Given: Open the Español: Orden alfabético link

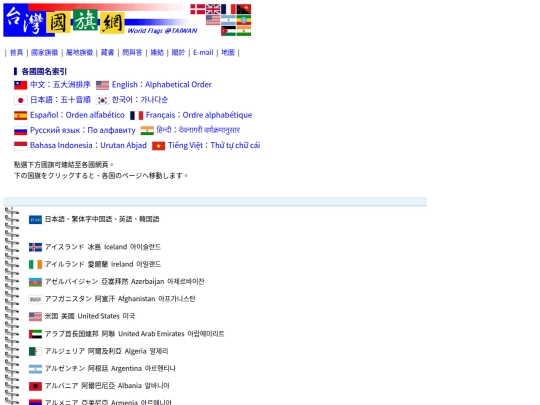Looking at the screenshot, I should tap(77, 115).
